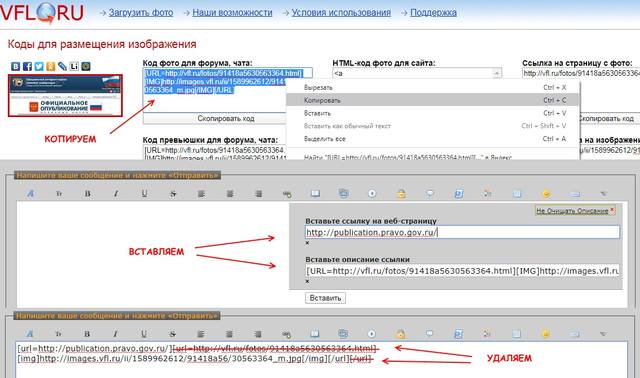640x378 pixels.
Task: Share the photo to LiveJournal pencil icon
Action: click(62, 66)
